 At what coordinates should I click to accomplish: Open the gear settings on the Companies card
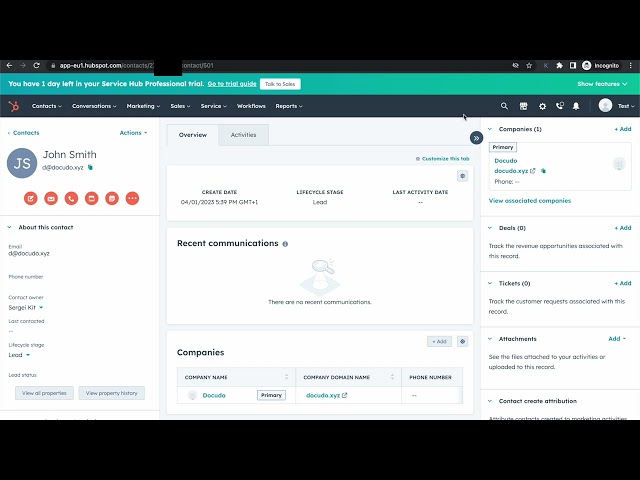[x=462, y=341]
